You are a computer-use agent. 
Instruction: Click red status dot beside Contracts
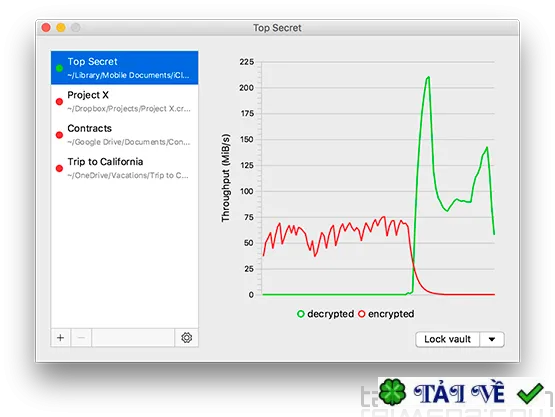59,135
